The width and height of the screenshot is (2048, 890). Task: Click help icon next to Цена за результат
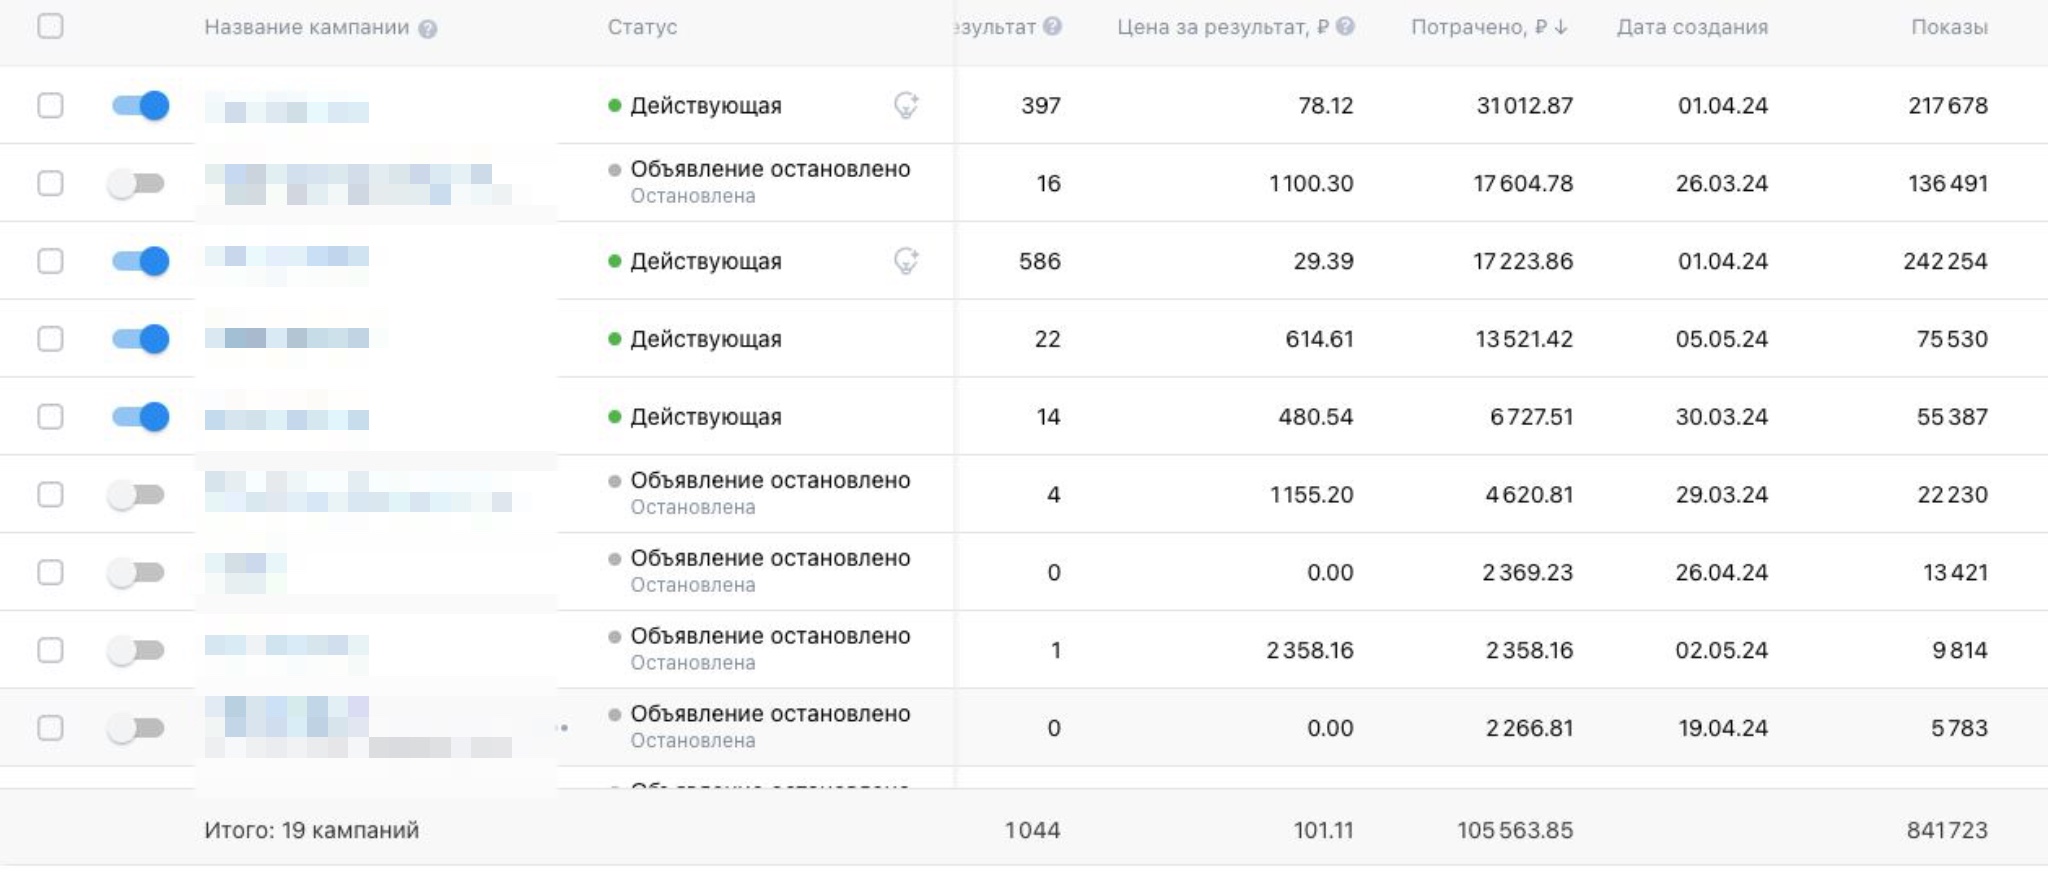coord(1345,27)
